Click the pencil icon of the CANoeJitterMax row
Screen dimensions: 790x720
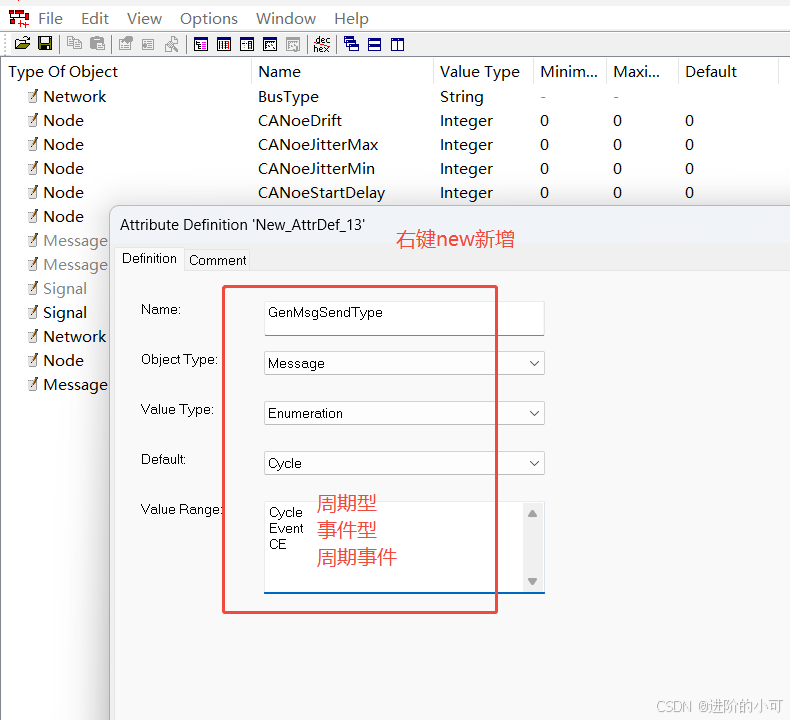pos(33,145)
